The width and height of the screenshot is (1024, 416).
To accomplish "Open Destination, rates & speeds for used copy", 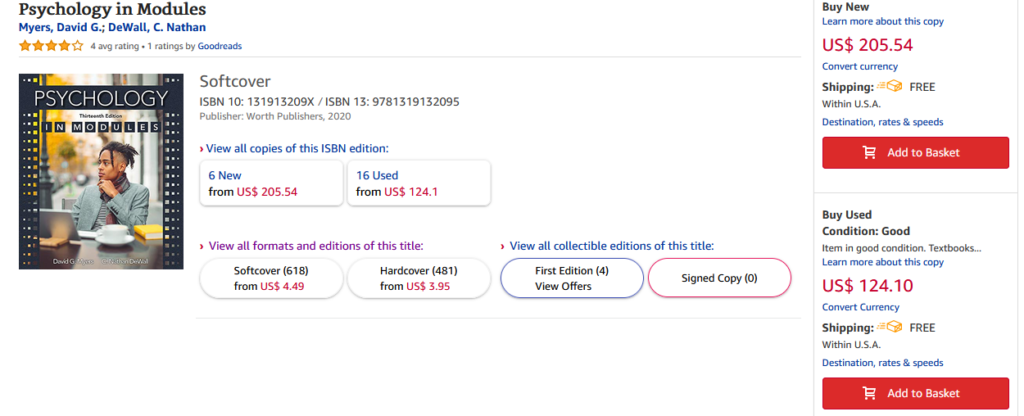I will pos(882,363).
